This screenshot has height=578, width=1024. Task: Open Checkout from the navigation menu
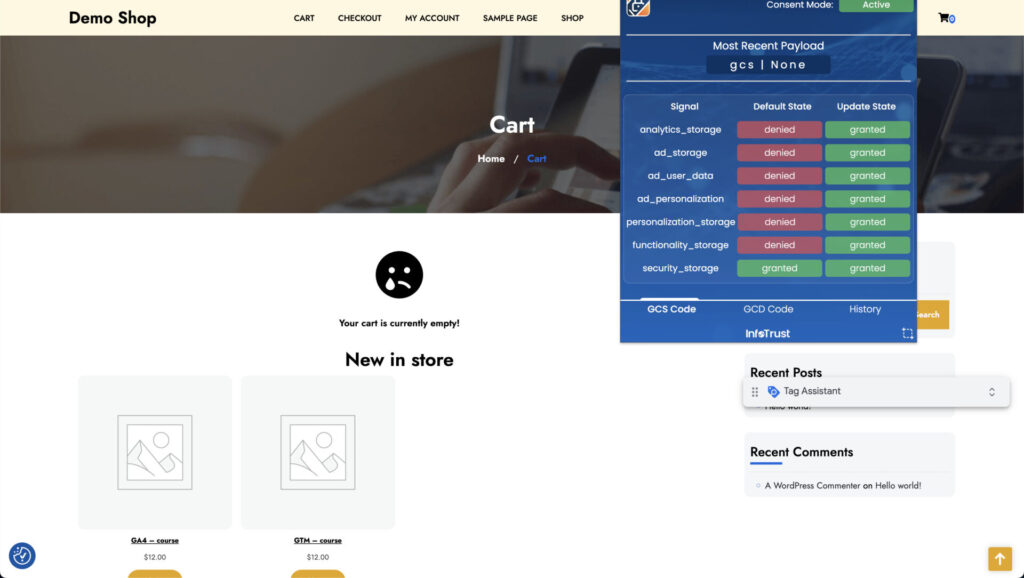359,18
